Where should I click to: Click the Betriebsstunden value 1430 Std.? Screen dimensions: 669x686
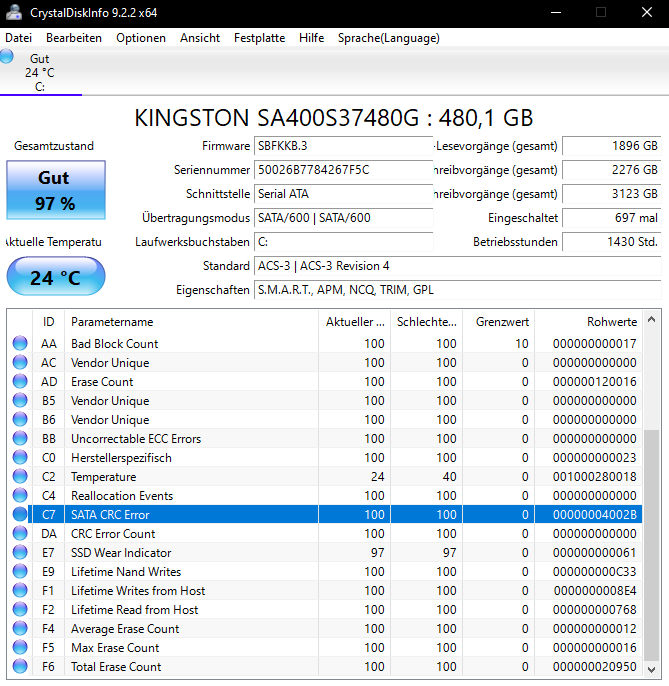tap(612, 242)
